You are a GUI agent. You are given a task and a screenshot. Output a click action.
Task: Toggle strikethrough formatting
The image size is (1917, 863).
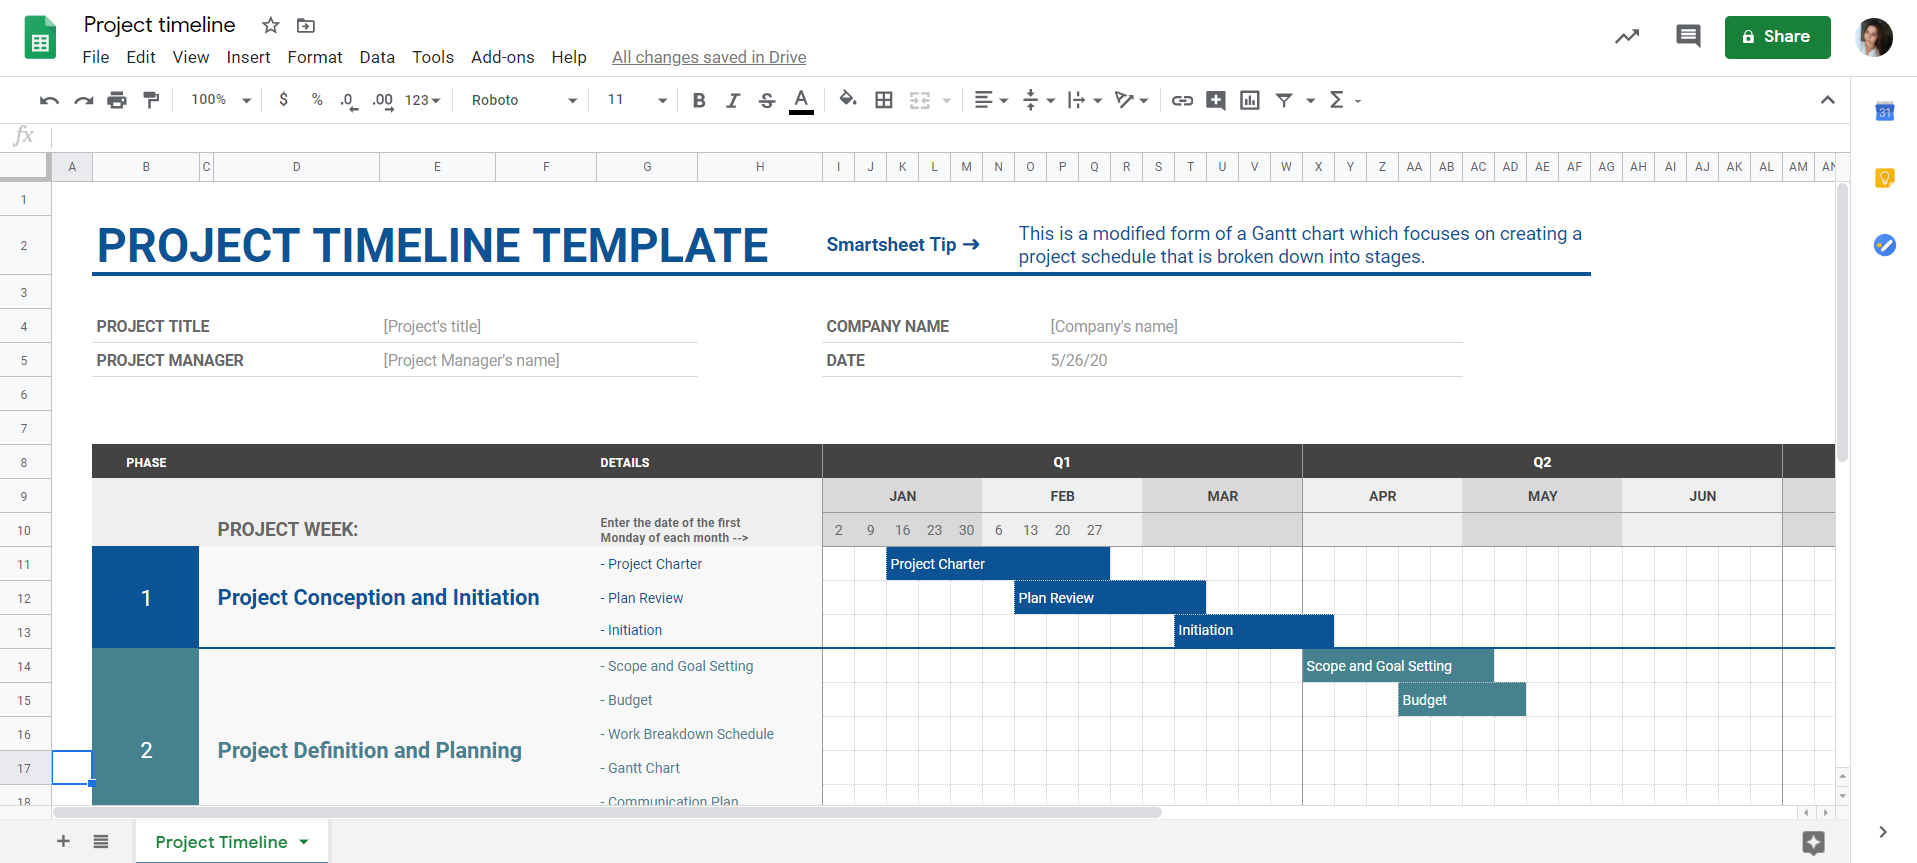tap(767, 100)
